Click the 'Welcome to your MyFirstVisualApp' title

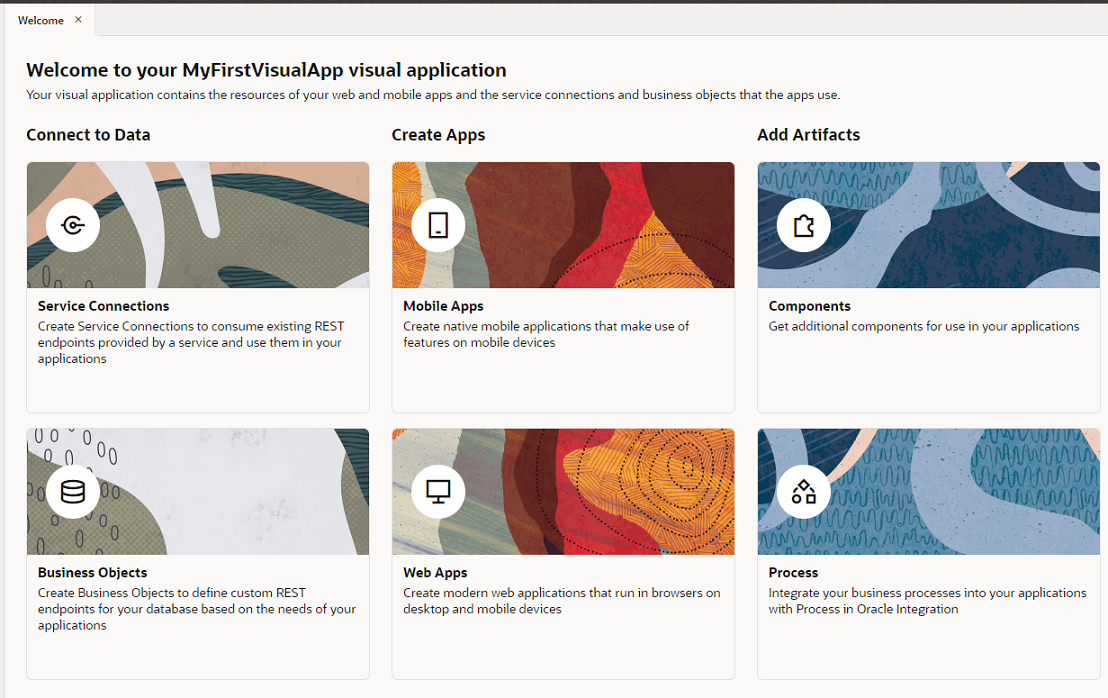[x=266, y=70]
